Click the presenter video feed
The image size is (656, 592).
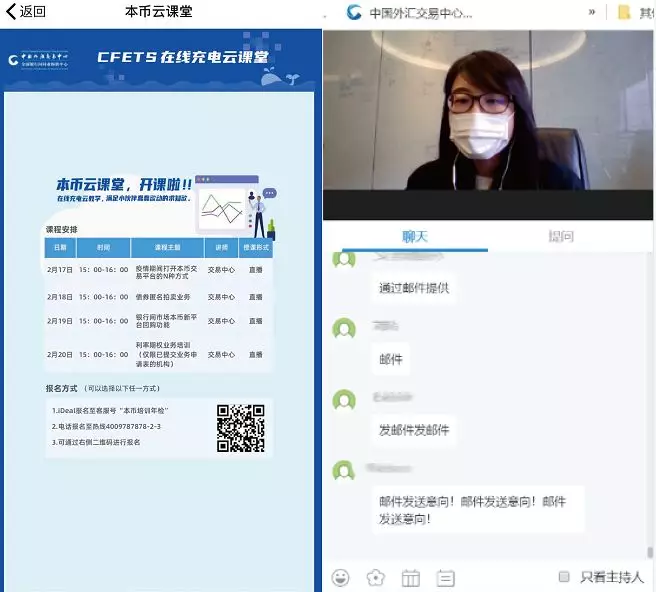(487, 110)
